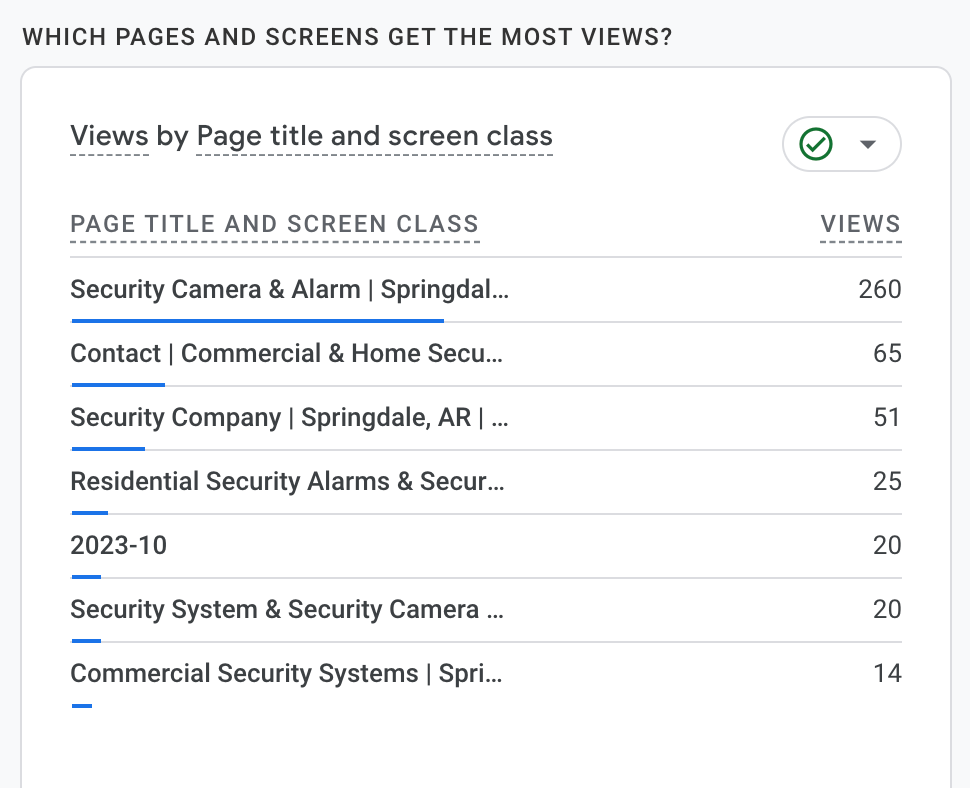The height and width of the screenshot is (788, 970).
Task: Click the 260 views value
Action: point(879,290)
